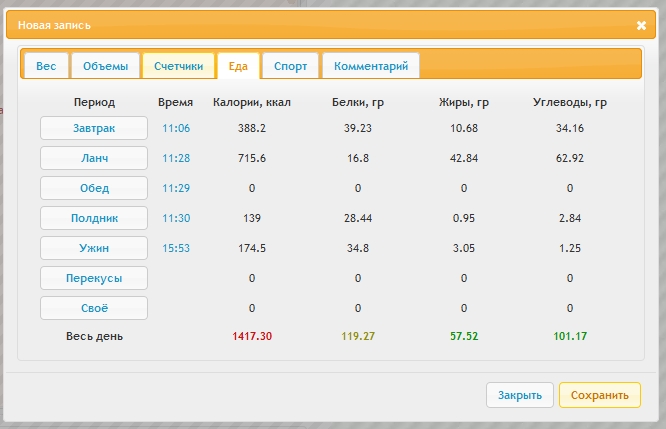Change the 11:29 time for Обед

176,188
